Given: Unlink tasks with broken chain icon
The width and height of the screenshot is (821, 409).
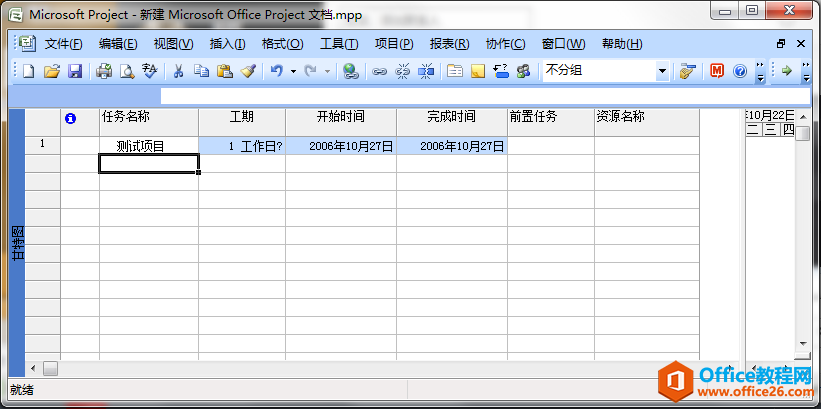Looking at the screenshot, I should point(402,71).
